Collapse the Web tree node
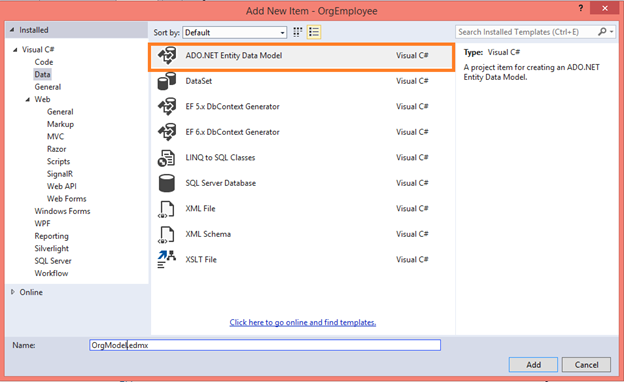Image resolution: width=624 pixels, height=382 pixels. click(28, 99)
